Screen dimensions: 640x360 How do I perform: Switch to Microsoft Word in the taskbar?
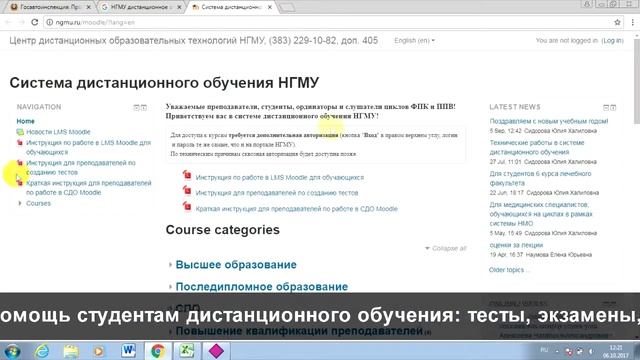click(x=129, y=351)
